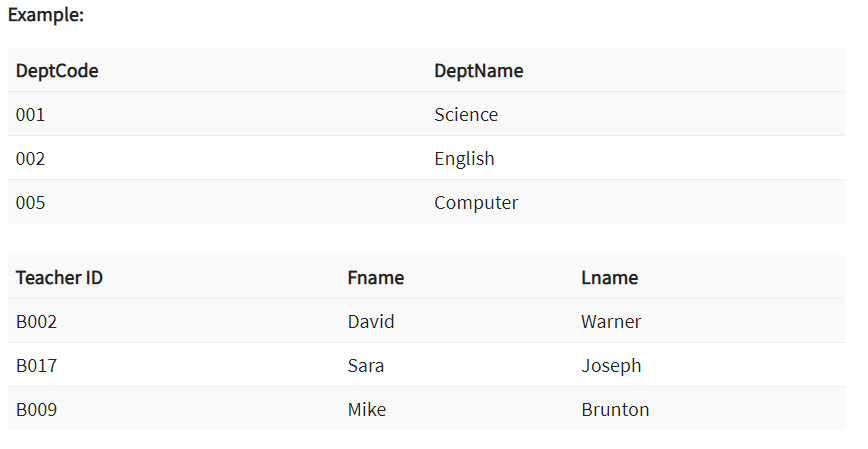Click the DeptName column header
Screen dimensions: 868x449
point(478,71)
